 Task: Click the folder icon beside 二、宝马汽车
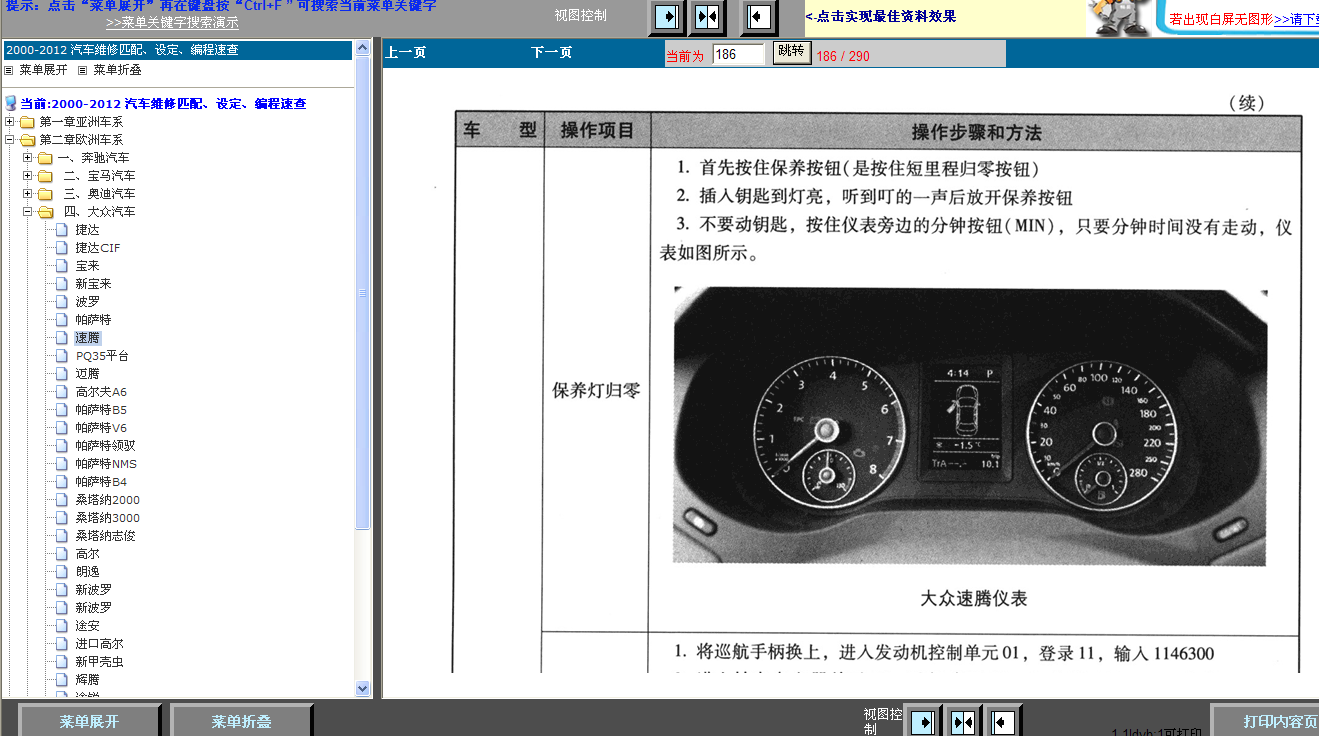click(45, 176)
